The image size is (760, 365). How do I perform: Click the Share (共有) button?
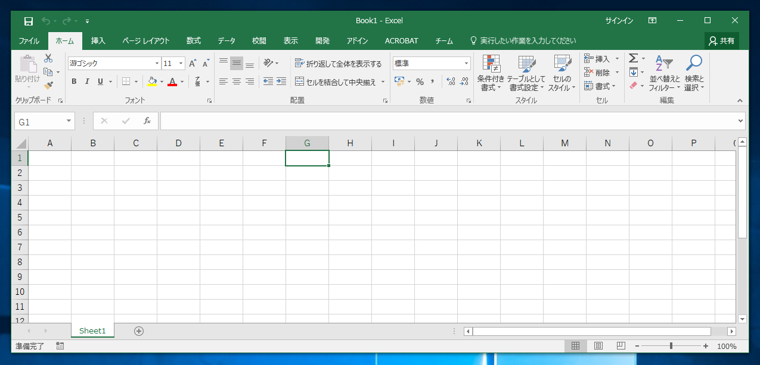tap(721, 41)
